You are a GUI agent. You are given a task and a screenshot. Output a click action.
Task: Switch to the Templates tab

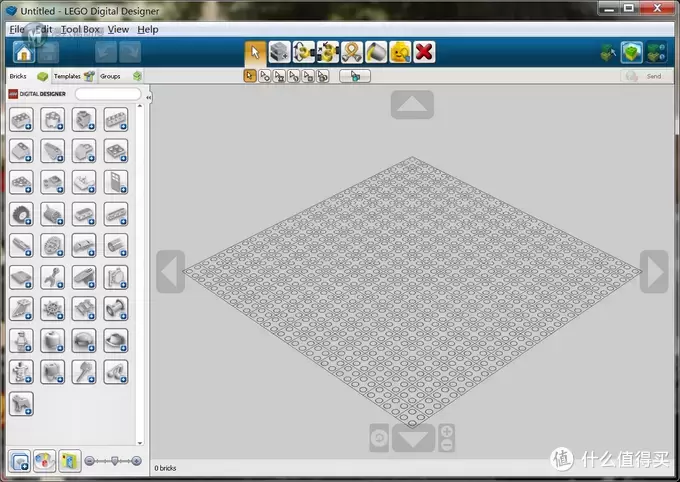74,76
